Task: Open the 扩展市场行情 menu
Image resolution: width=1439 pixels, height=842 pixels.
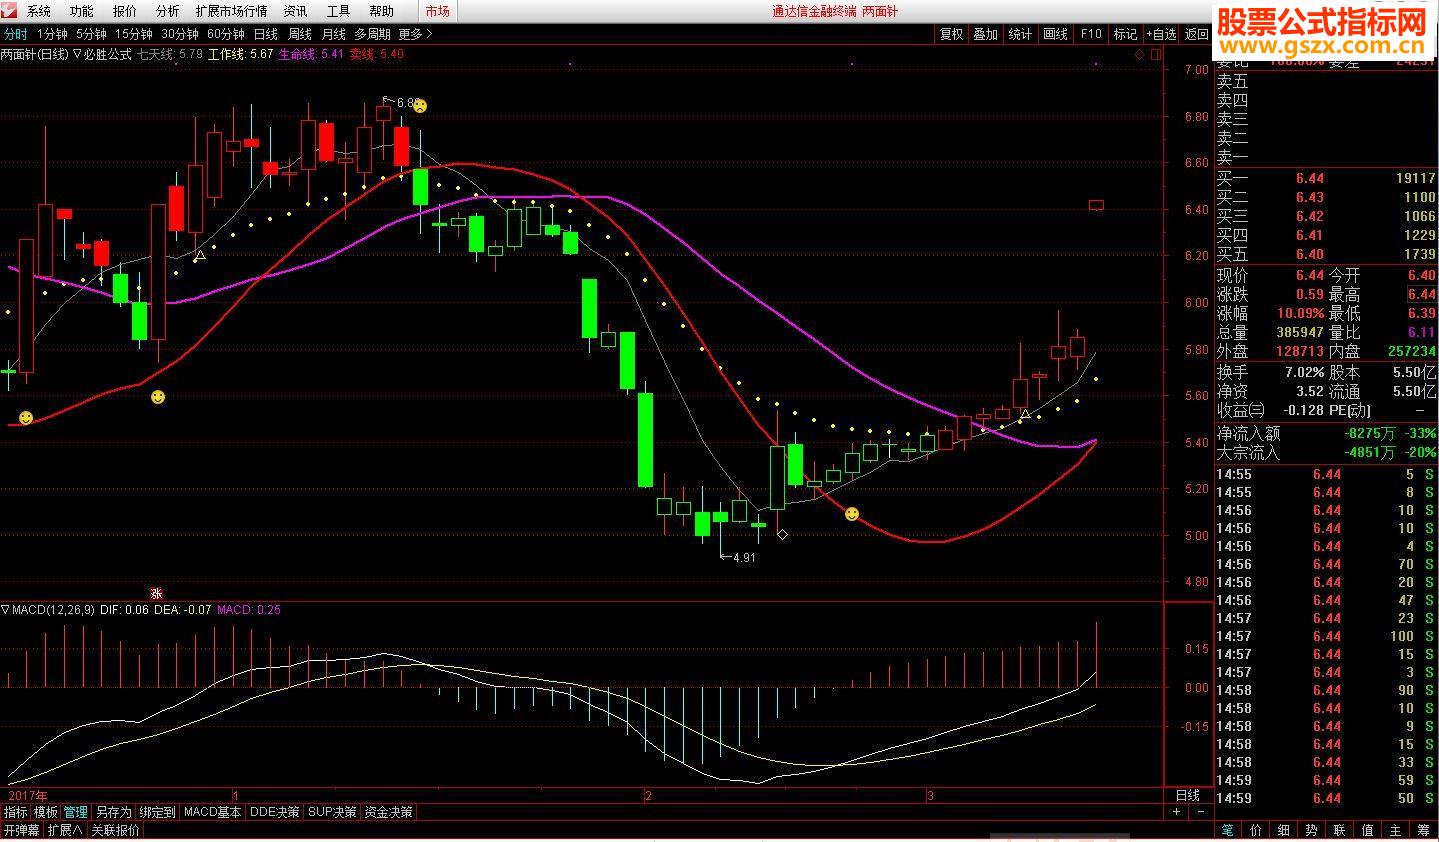Action: pyautogui.click(x=232, y=11)
